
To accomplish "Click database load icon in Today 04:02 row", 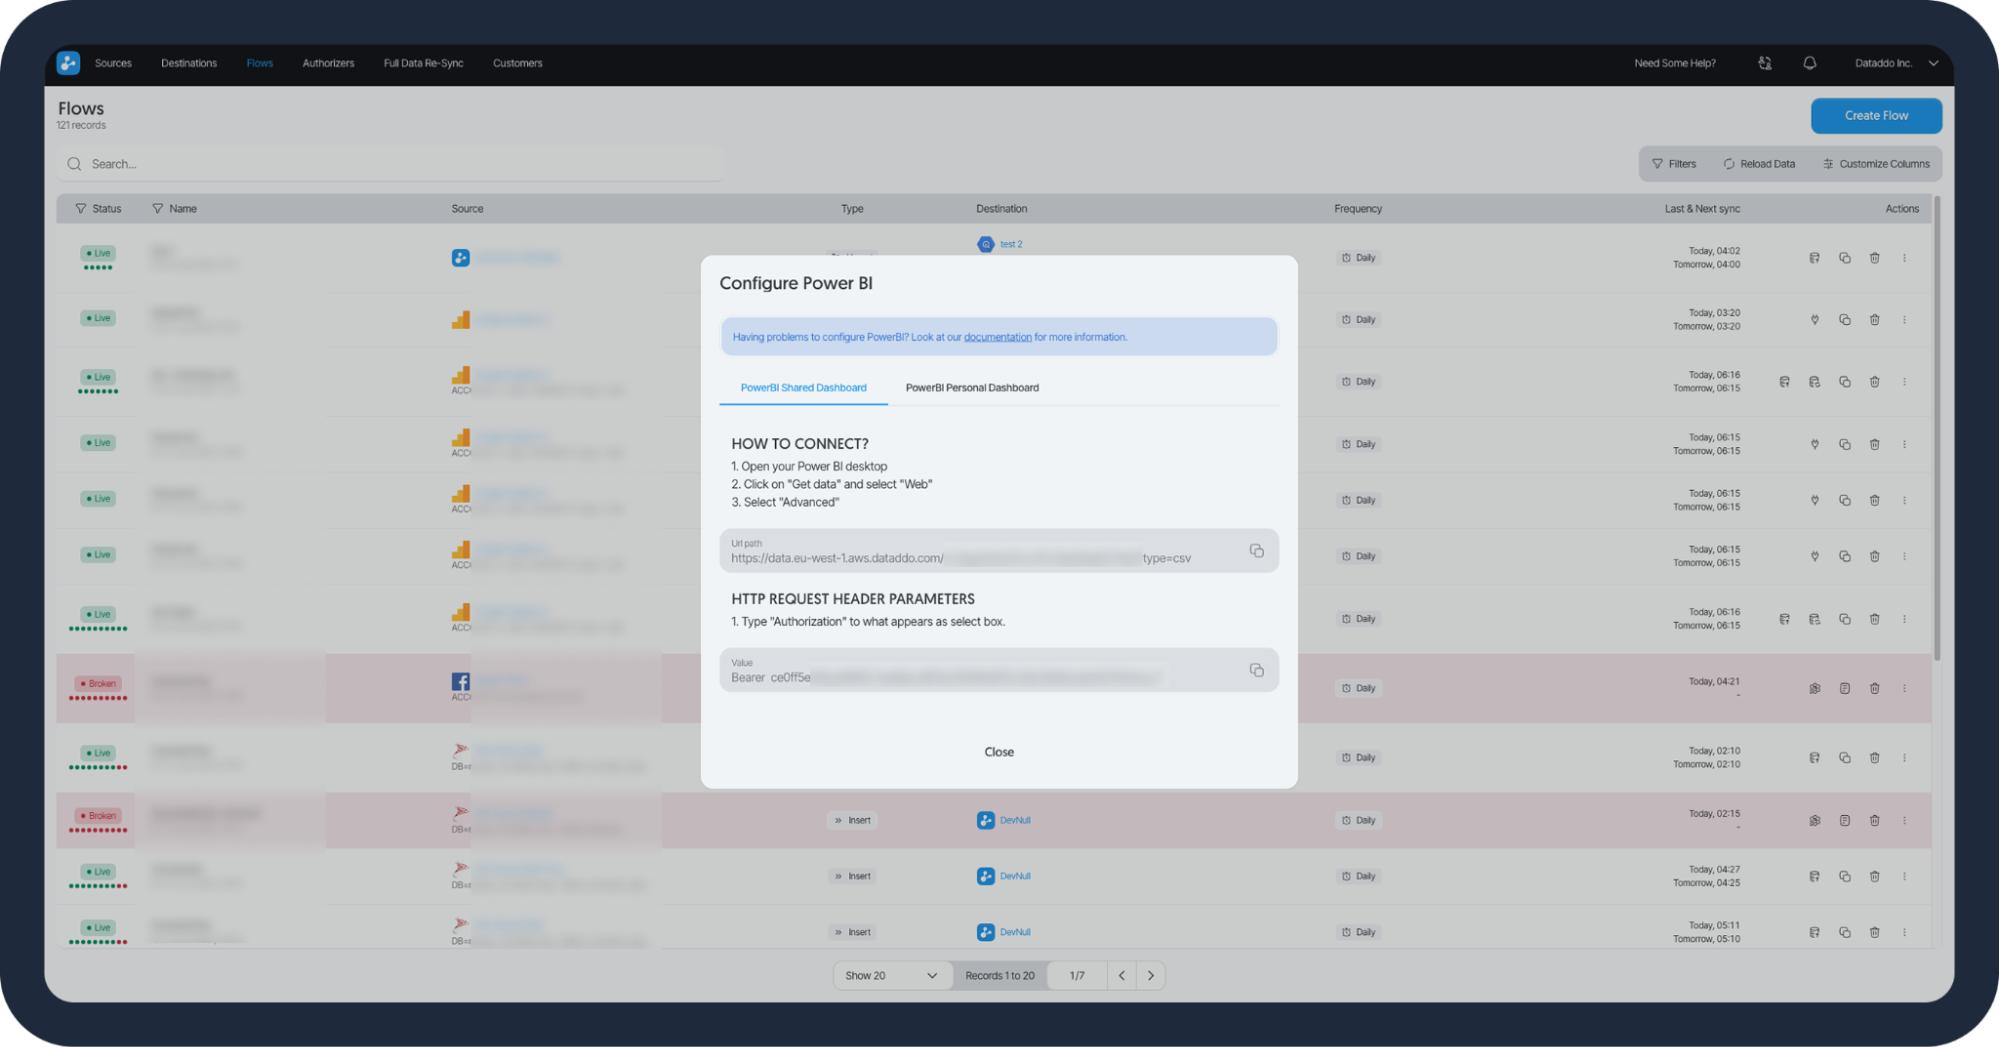I will 1814,258.
